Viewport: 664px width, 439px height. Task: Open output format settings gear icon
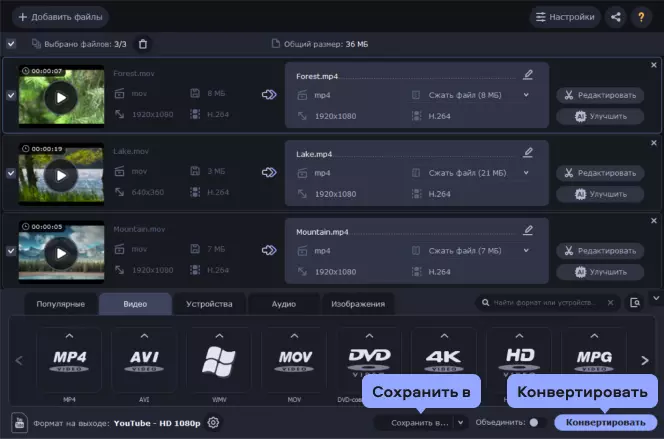coord(213,422)
